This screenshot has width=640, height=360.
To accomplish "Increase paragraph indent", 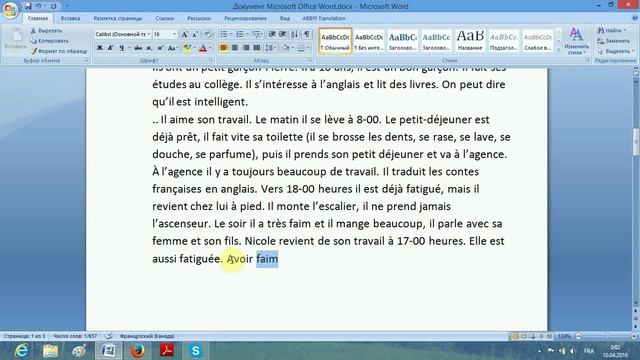I will coord(282,34).
